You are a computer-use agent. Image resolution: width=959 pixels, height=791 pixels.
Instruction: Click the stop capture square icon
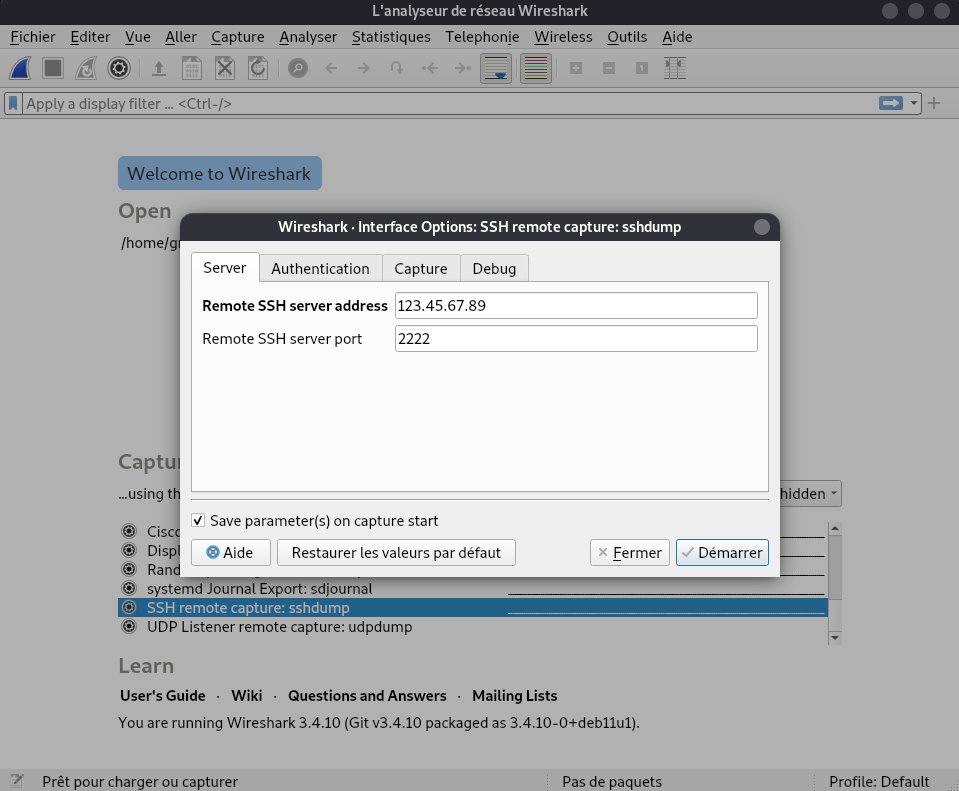[x=54, y=68]
